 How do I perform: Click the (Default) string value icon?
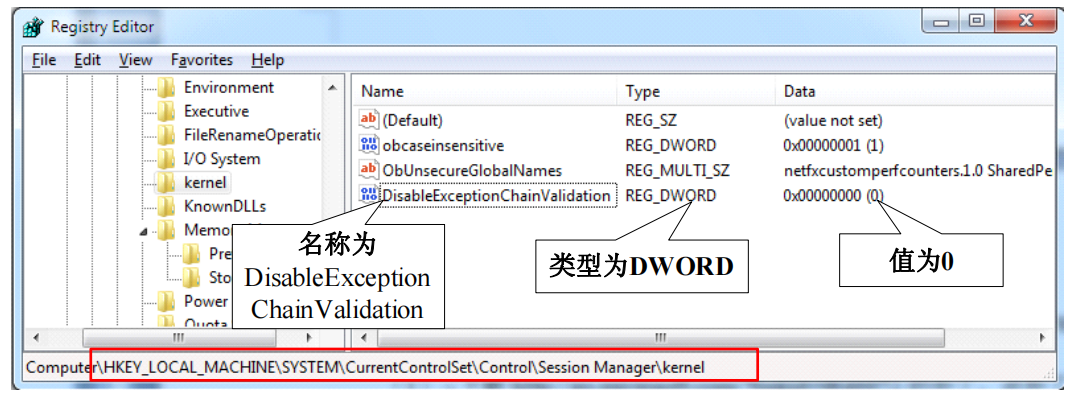click(x=369, y=120)
